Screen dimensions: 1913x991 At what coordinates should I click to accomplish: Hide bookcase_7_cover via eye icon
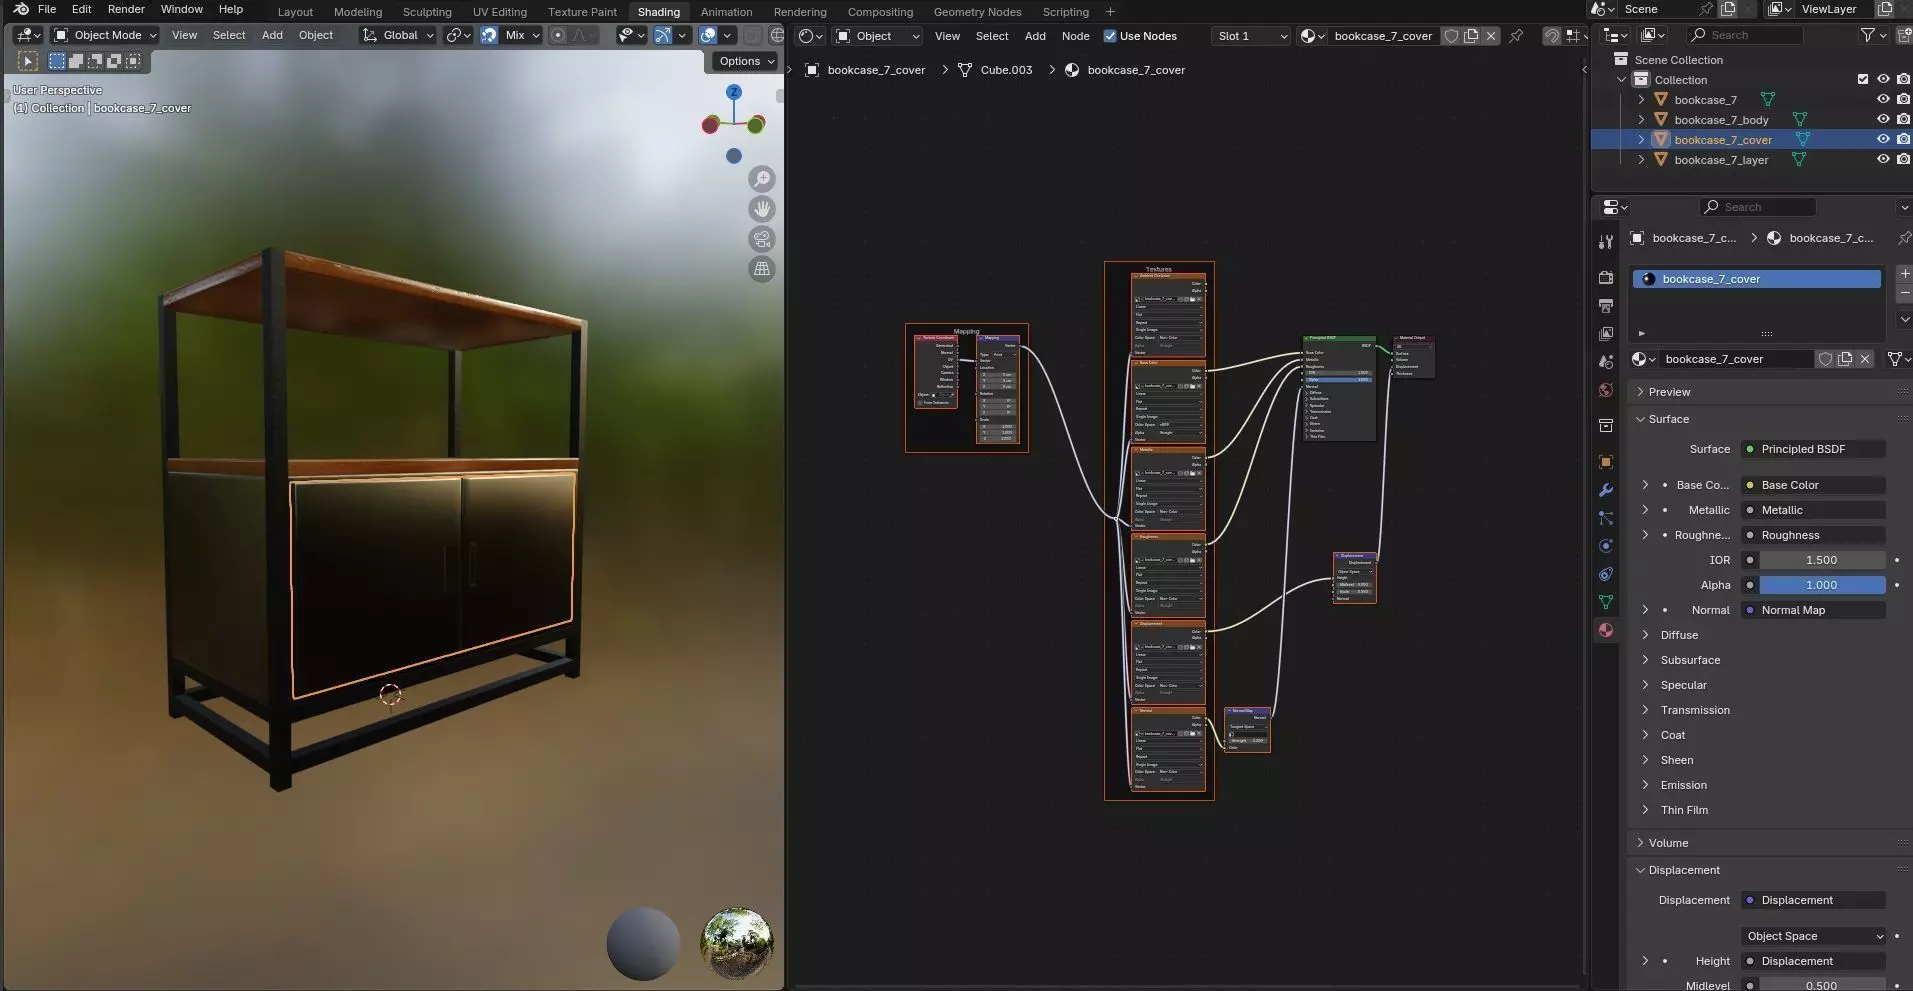(1883, 139)
